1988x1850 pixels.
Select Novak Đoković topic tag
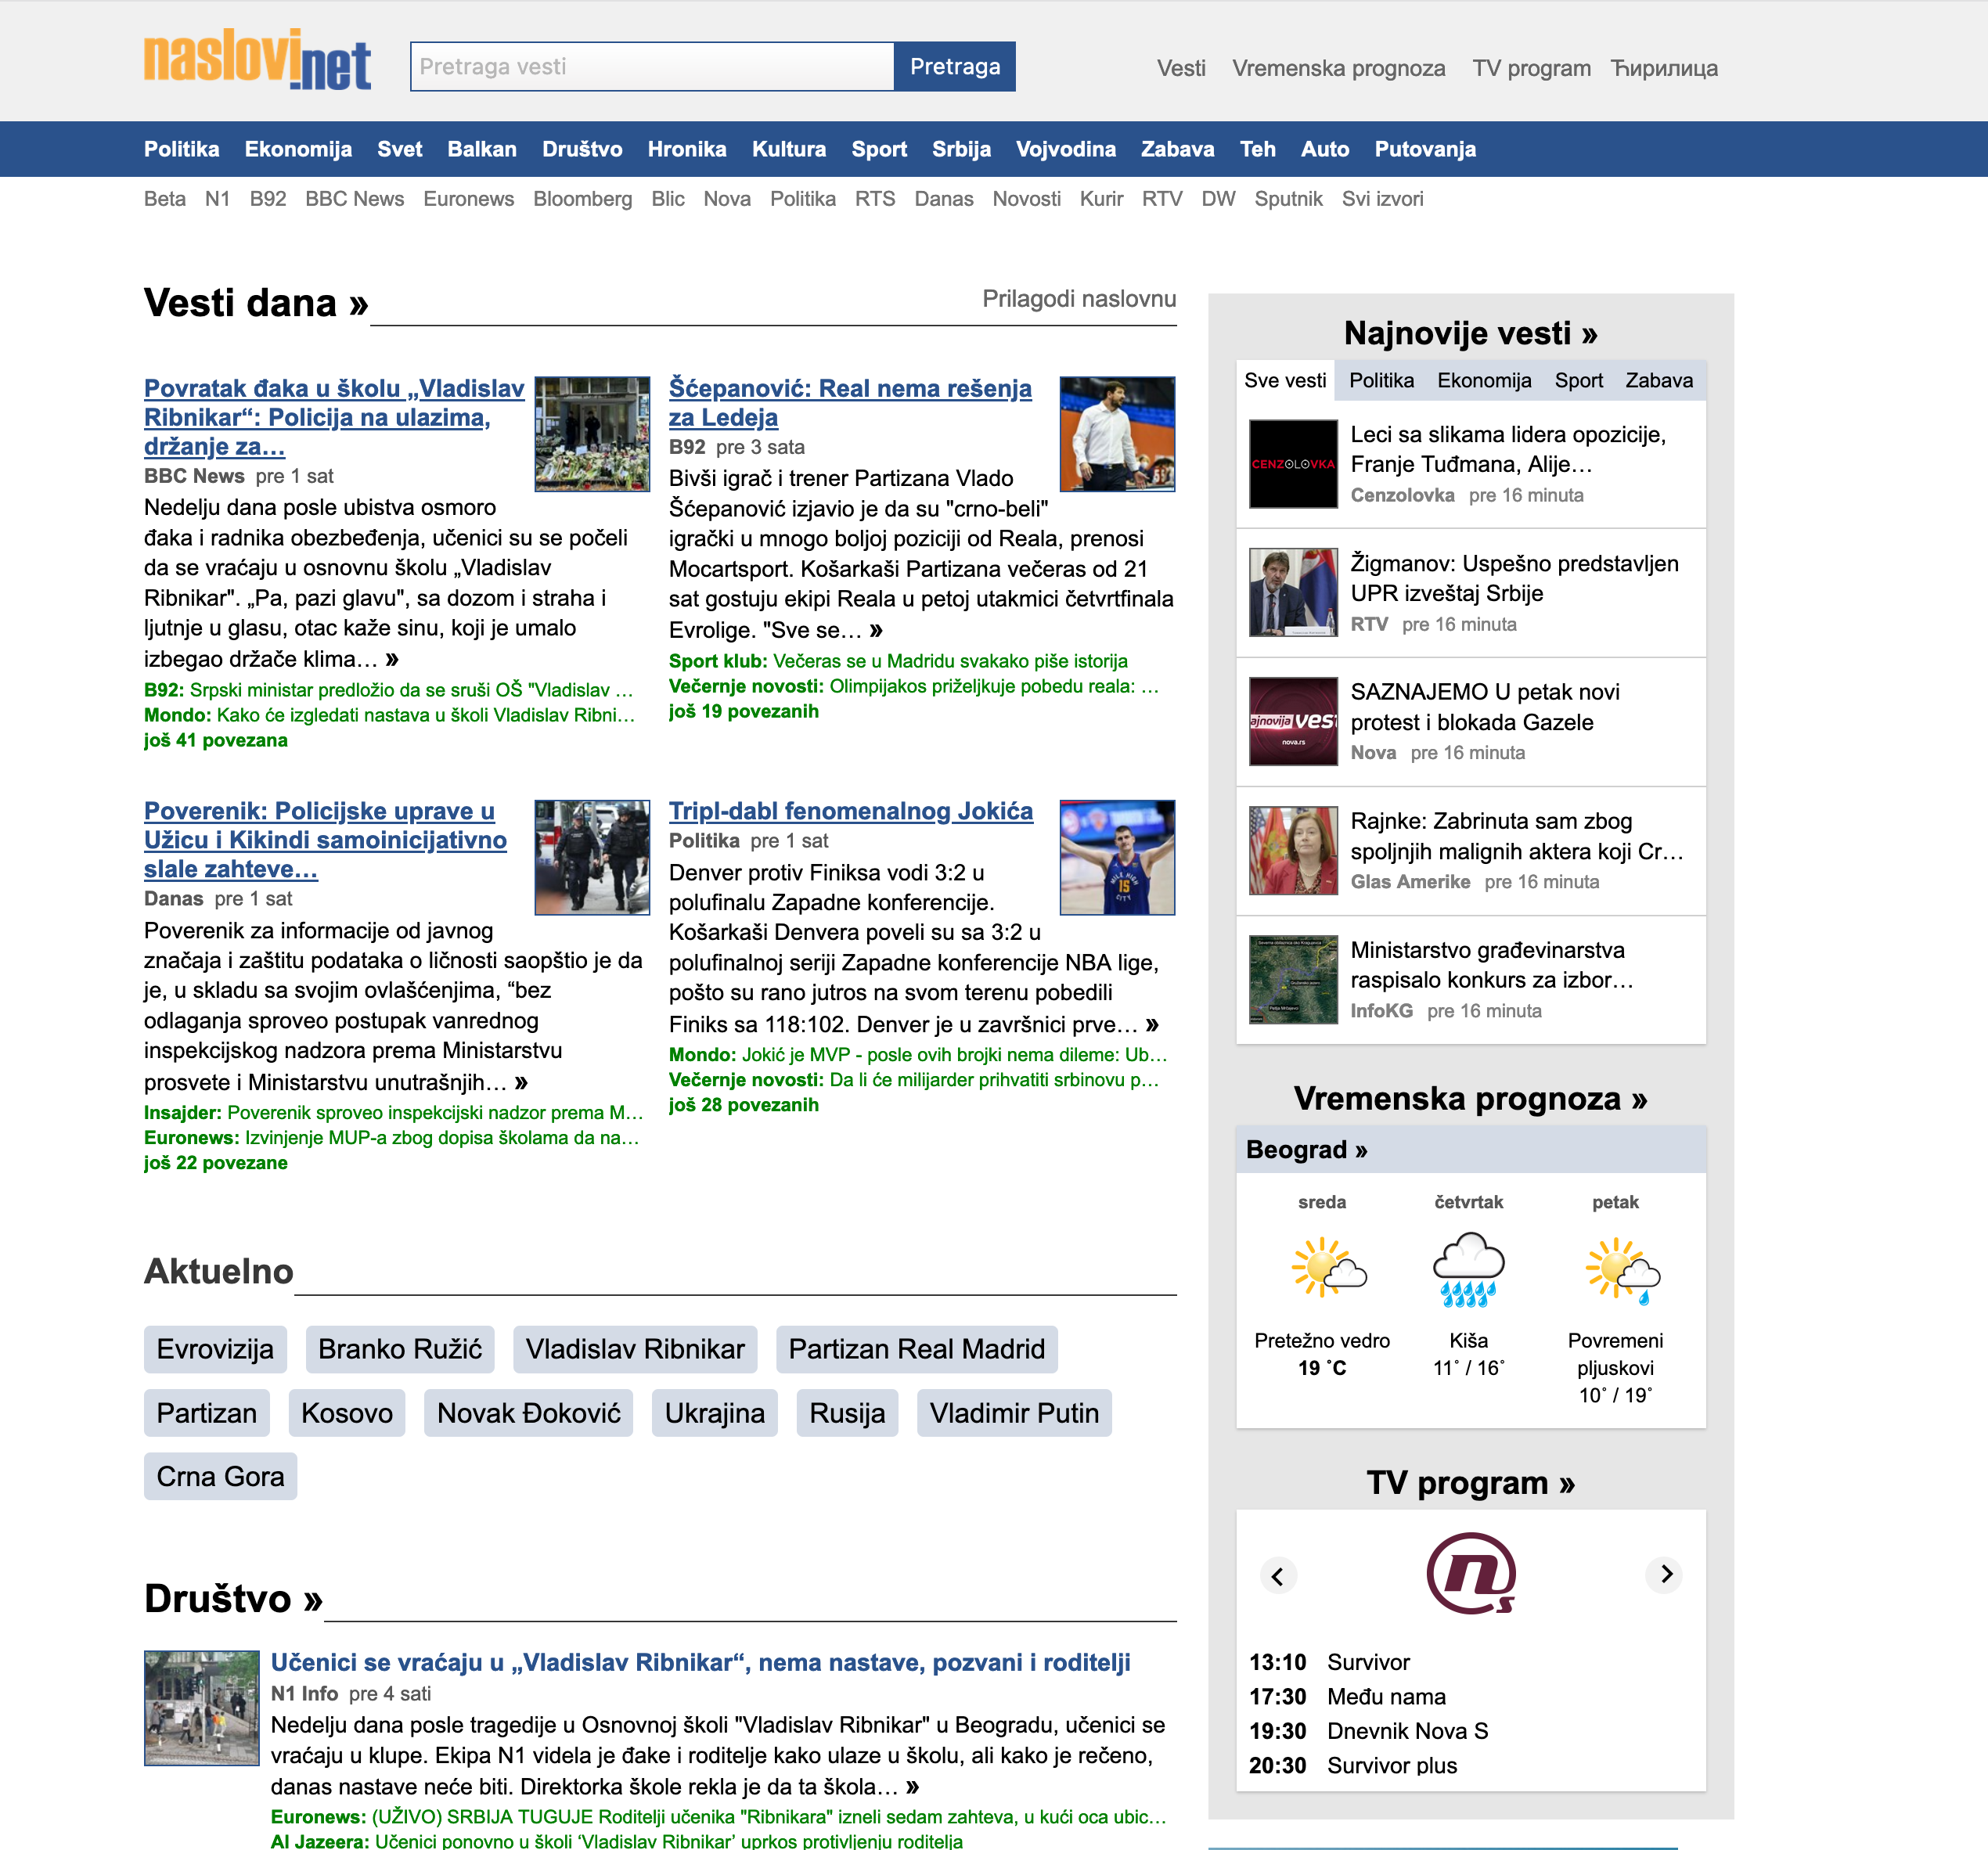point(528,1413)
